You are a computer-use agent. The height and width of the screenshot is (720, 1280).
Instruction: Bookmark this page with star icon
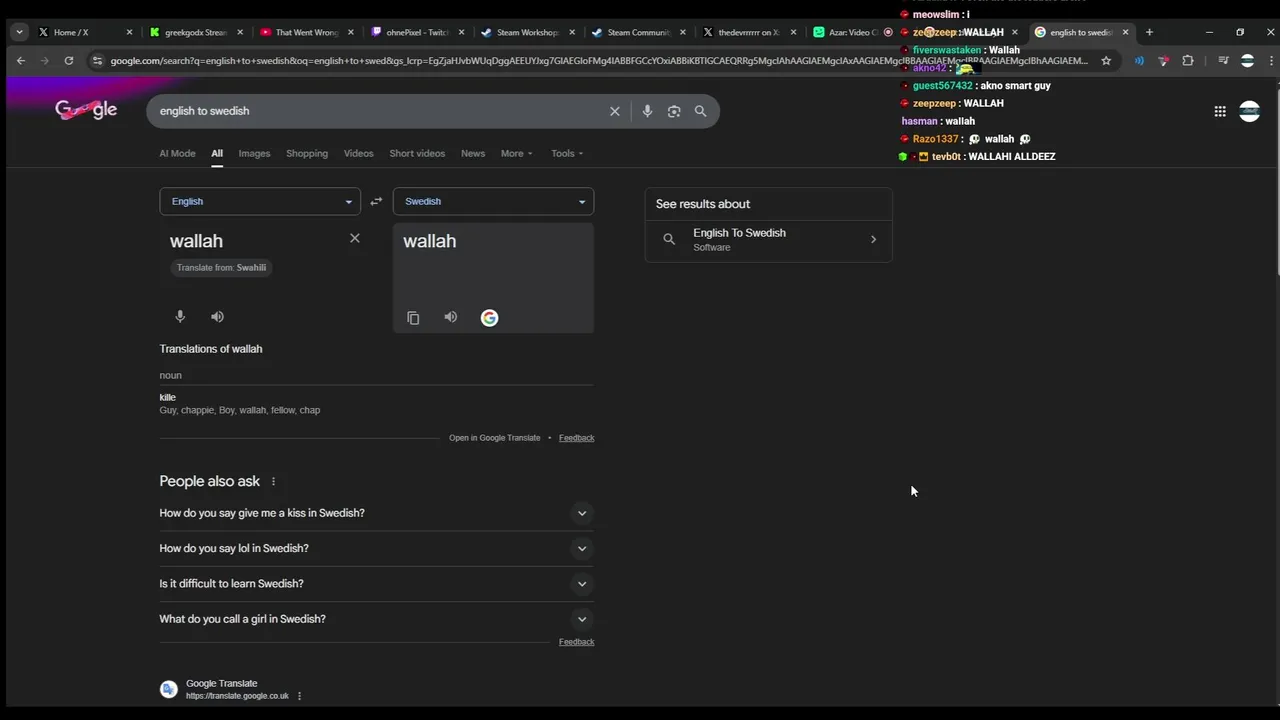tap(1106, 60)
